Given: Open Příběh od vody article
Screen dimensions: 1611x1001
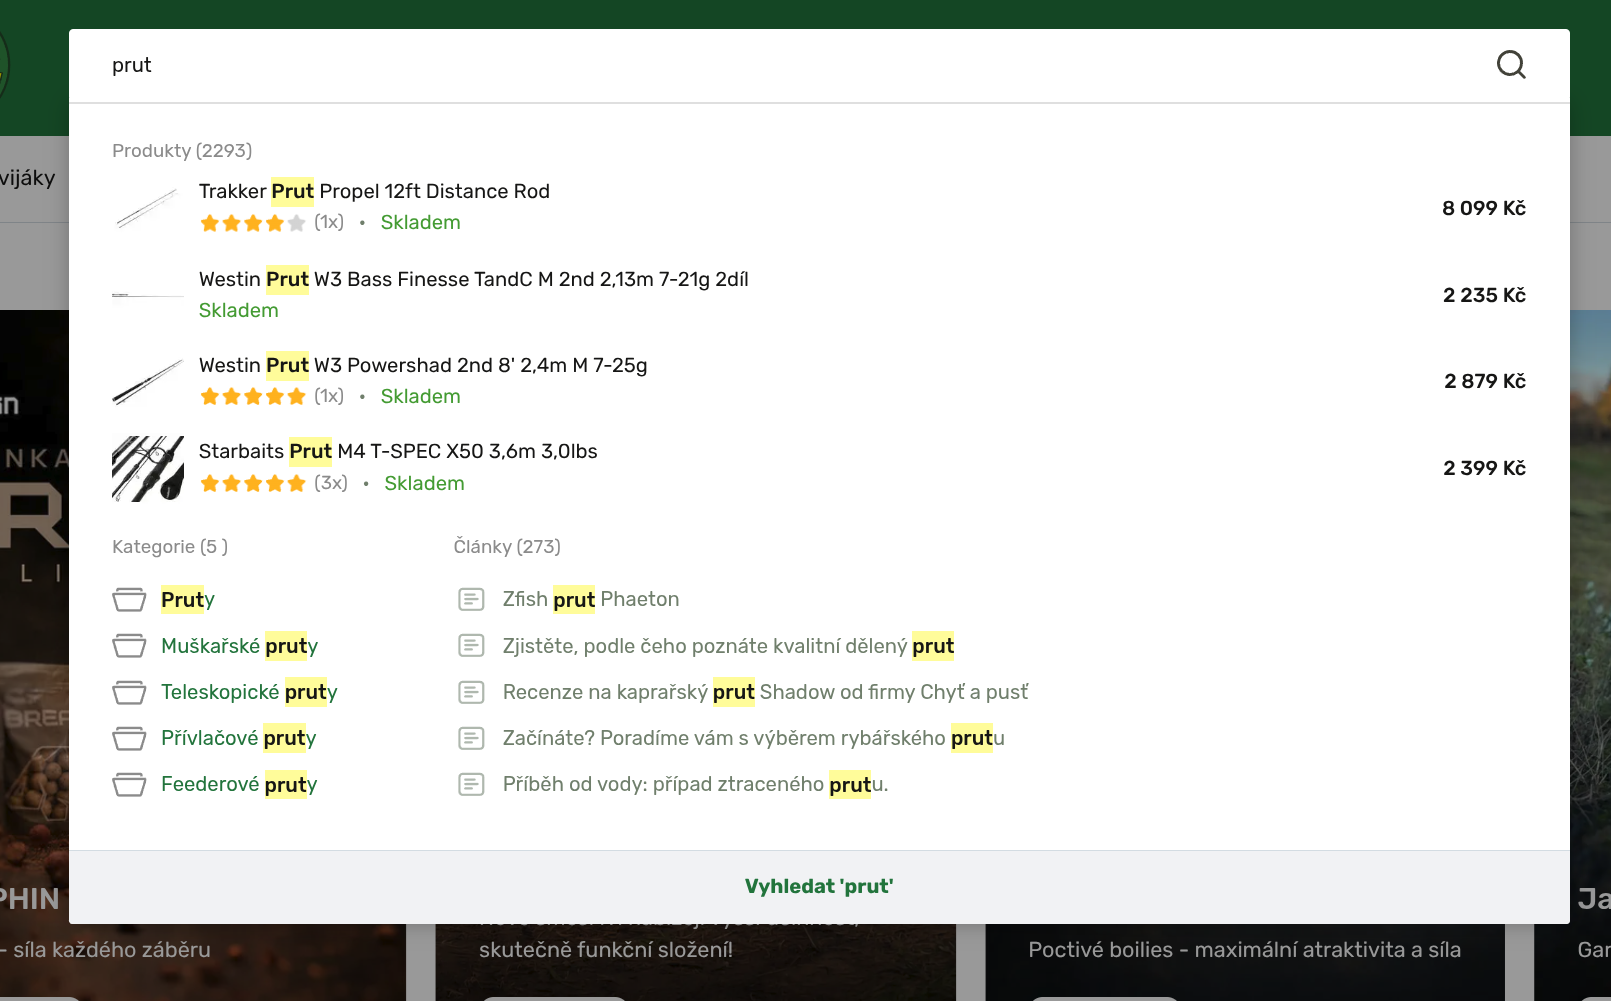Looking at the screenshot, I should 695,784.
